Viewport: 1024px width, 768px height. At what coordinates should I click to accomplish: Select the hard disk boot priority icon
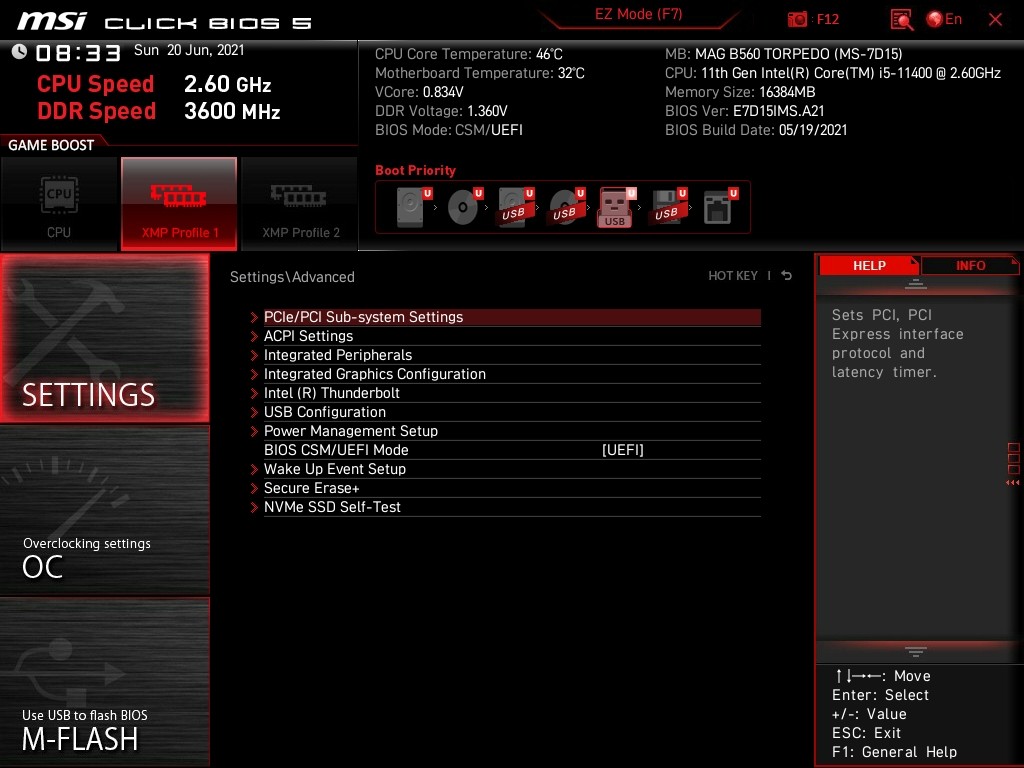tap(412, 208)
